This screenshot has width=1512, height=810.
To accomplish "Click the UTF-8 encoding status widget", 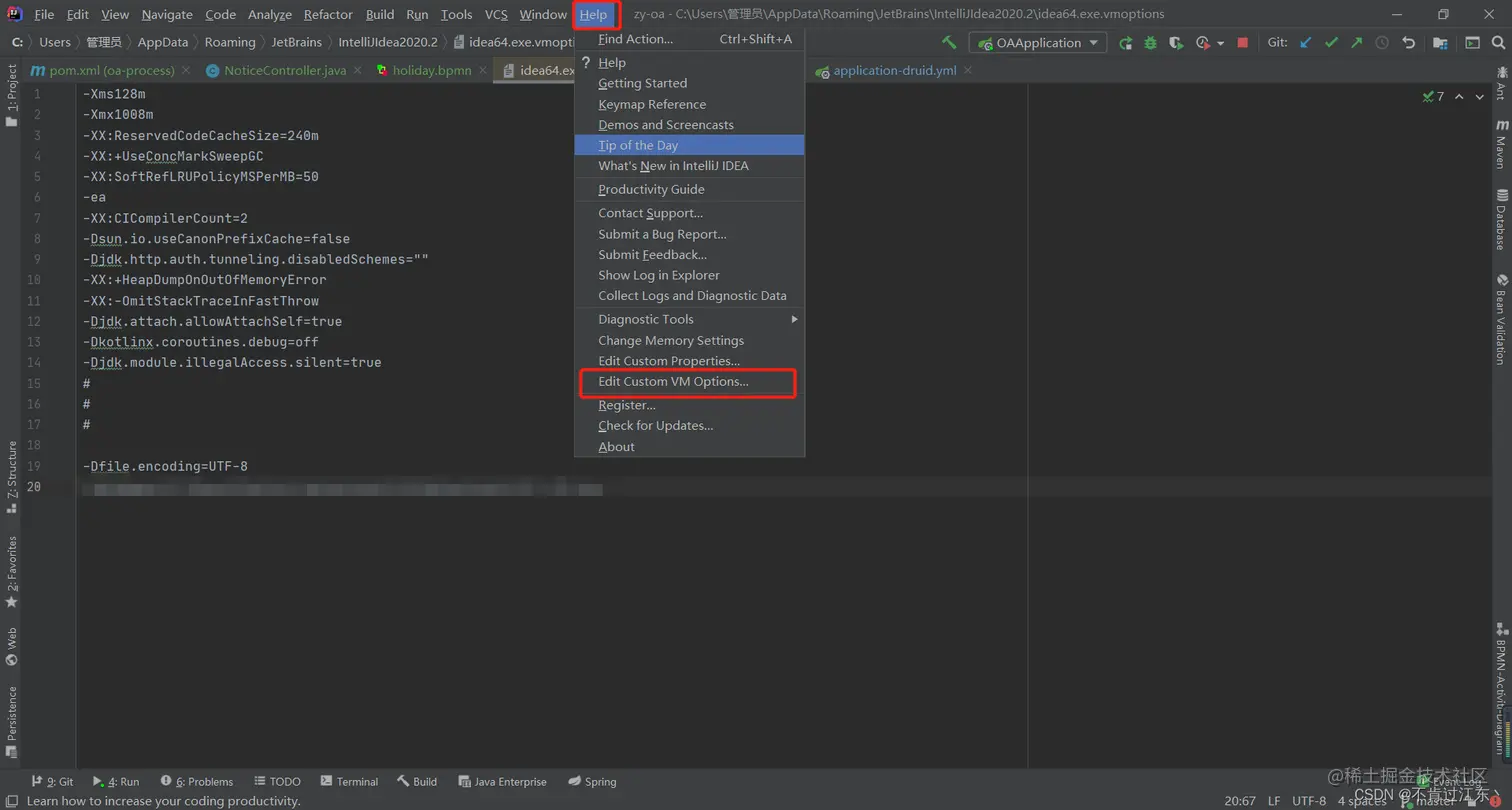I will [x=1309, y=801].
